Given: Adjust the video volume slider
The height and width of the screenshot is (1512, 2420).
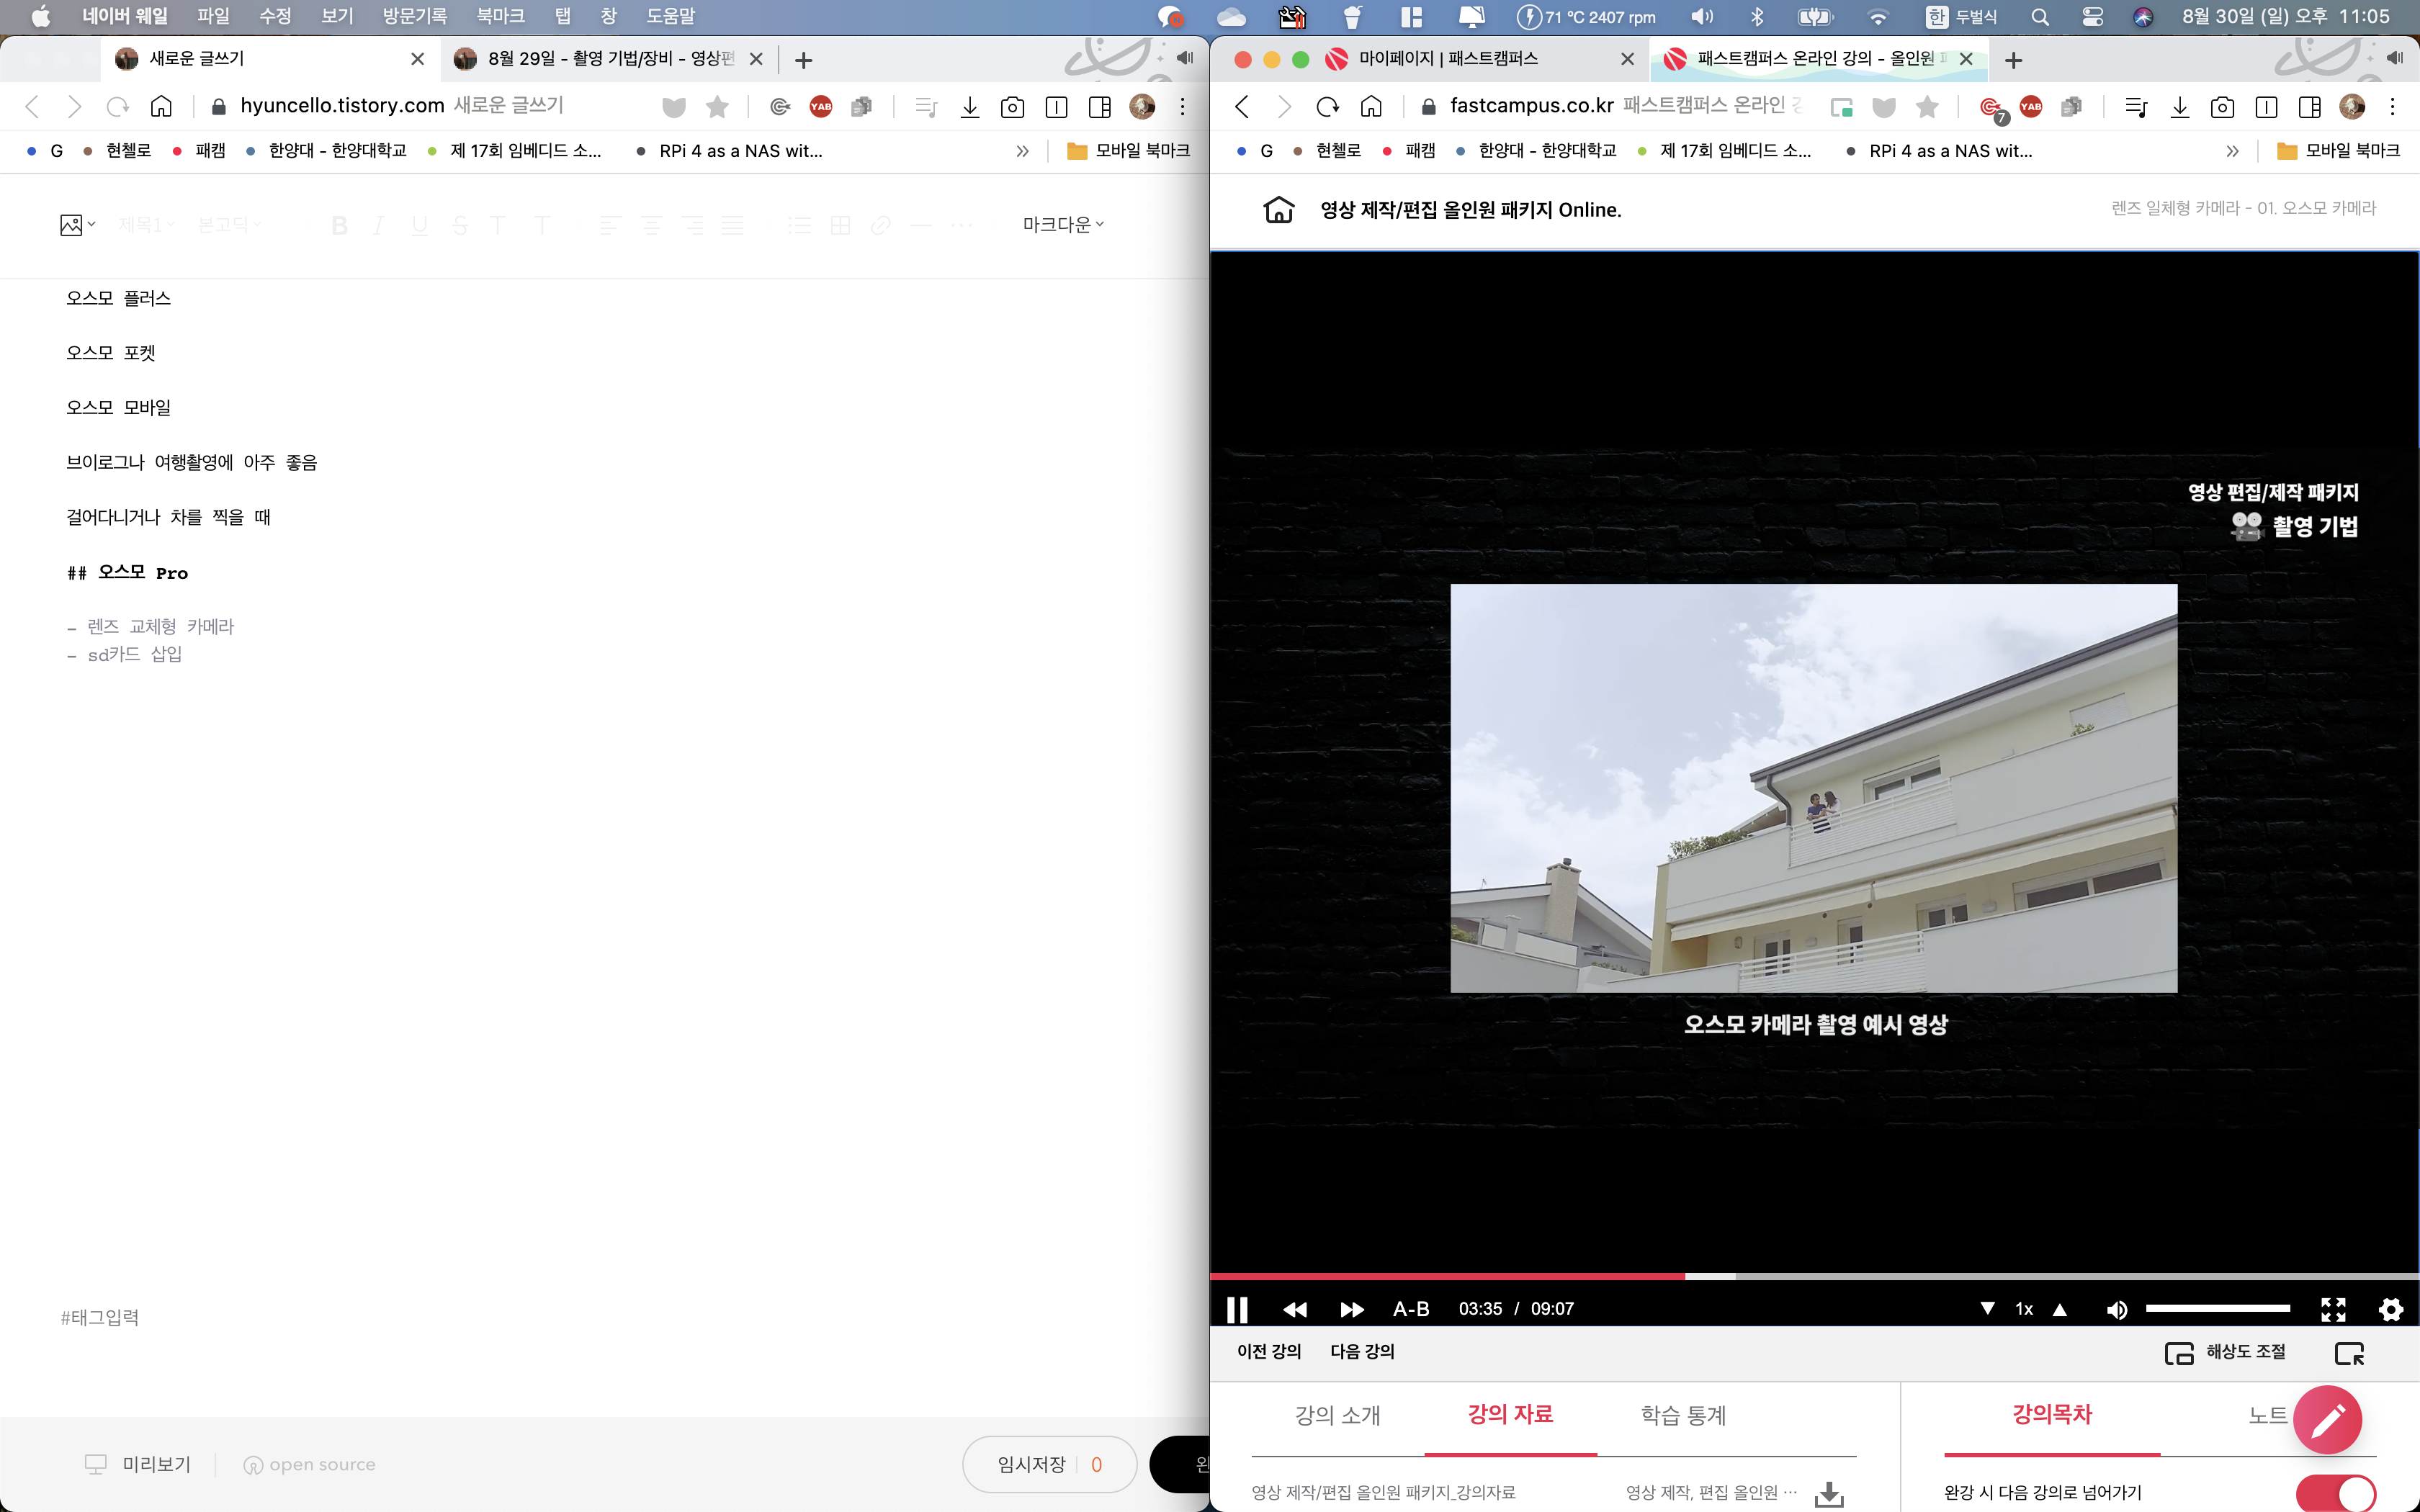Looking at the screenshot, I should point(2217,1309).
